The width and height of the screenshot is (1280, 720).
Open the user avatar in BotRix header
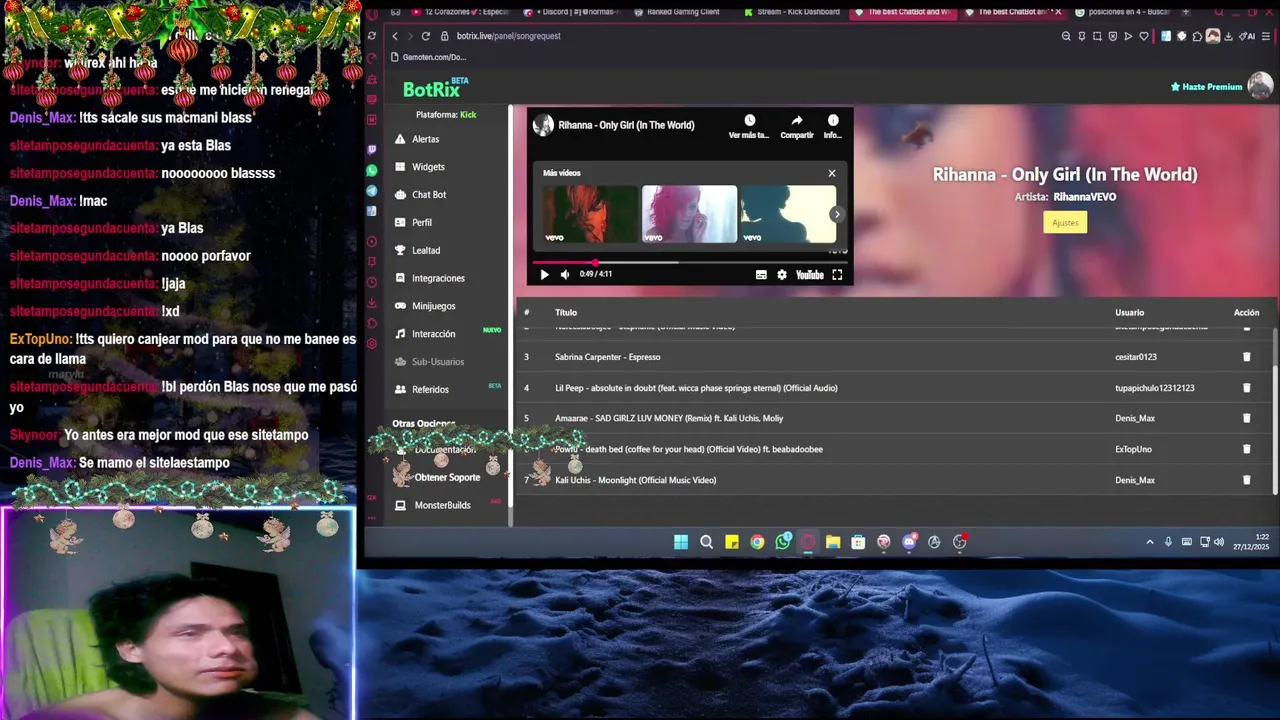[x=1260, y=86]
